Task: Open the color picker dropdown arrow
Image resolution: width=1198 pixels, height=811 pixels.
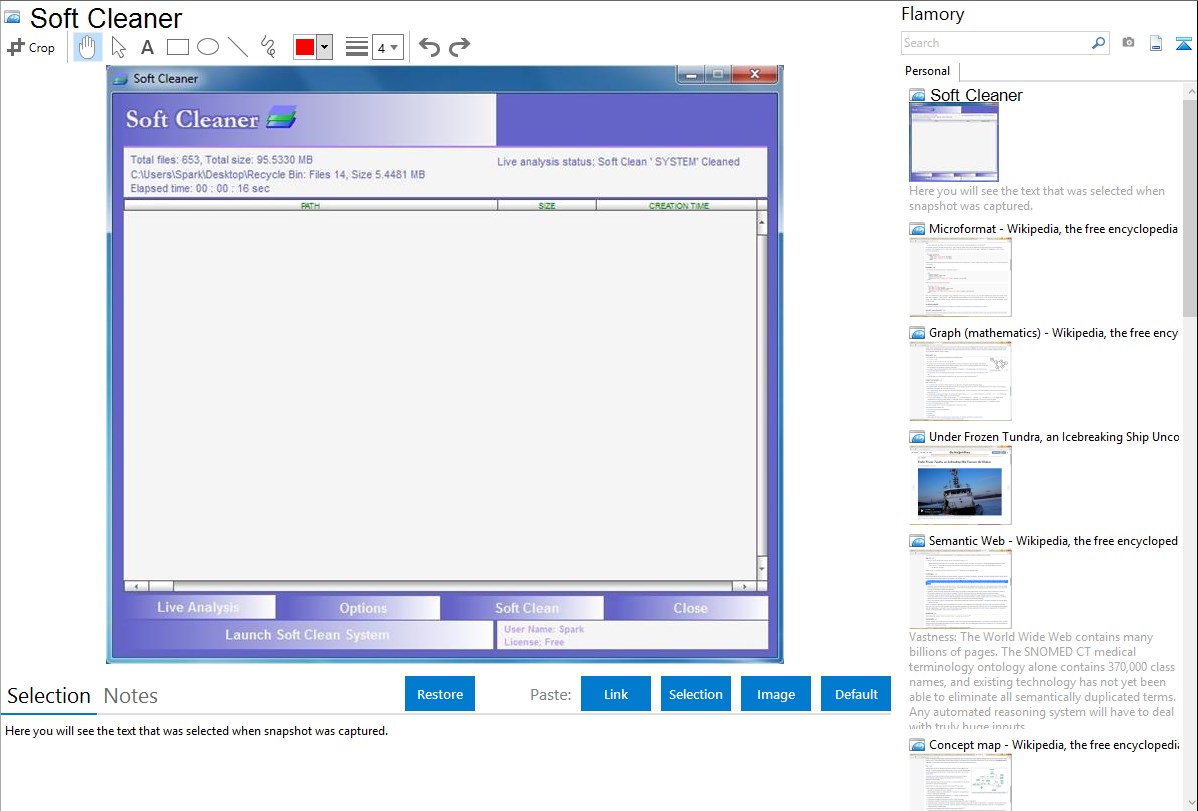Action: click(x=324, y=47)
